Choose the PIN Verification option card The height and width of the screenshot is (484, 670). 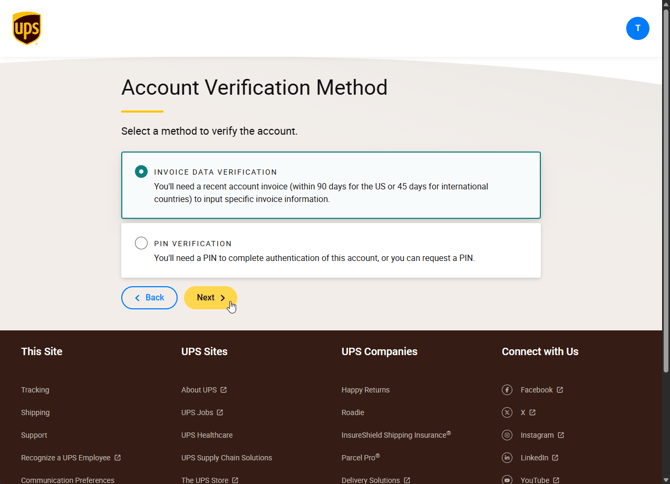click(331, 251)
